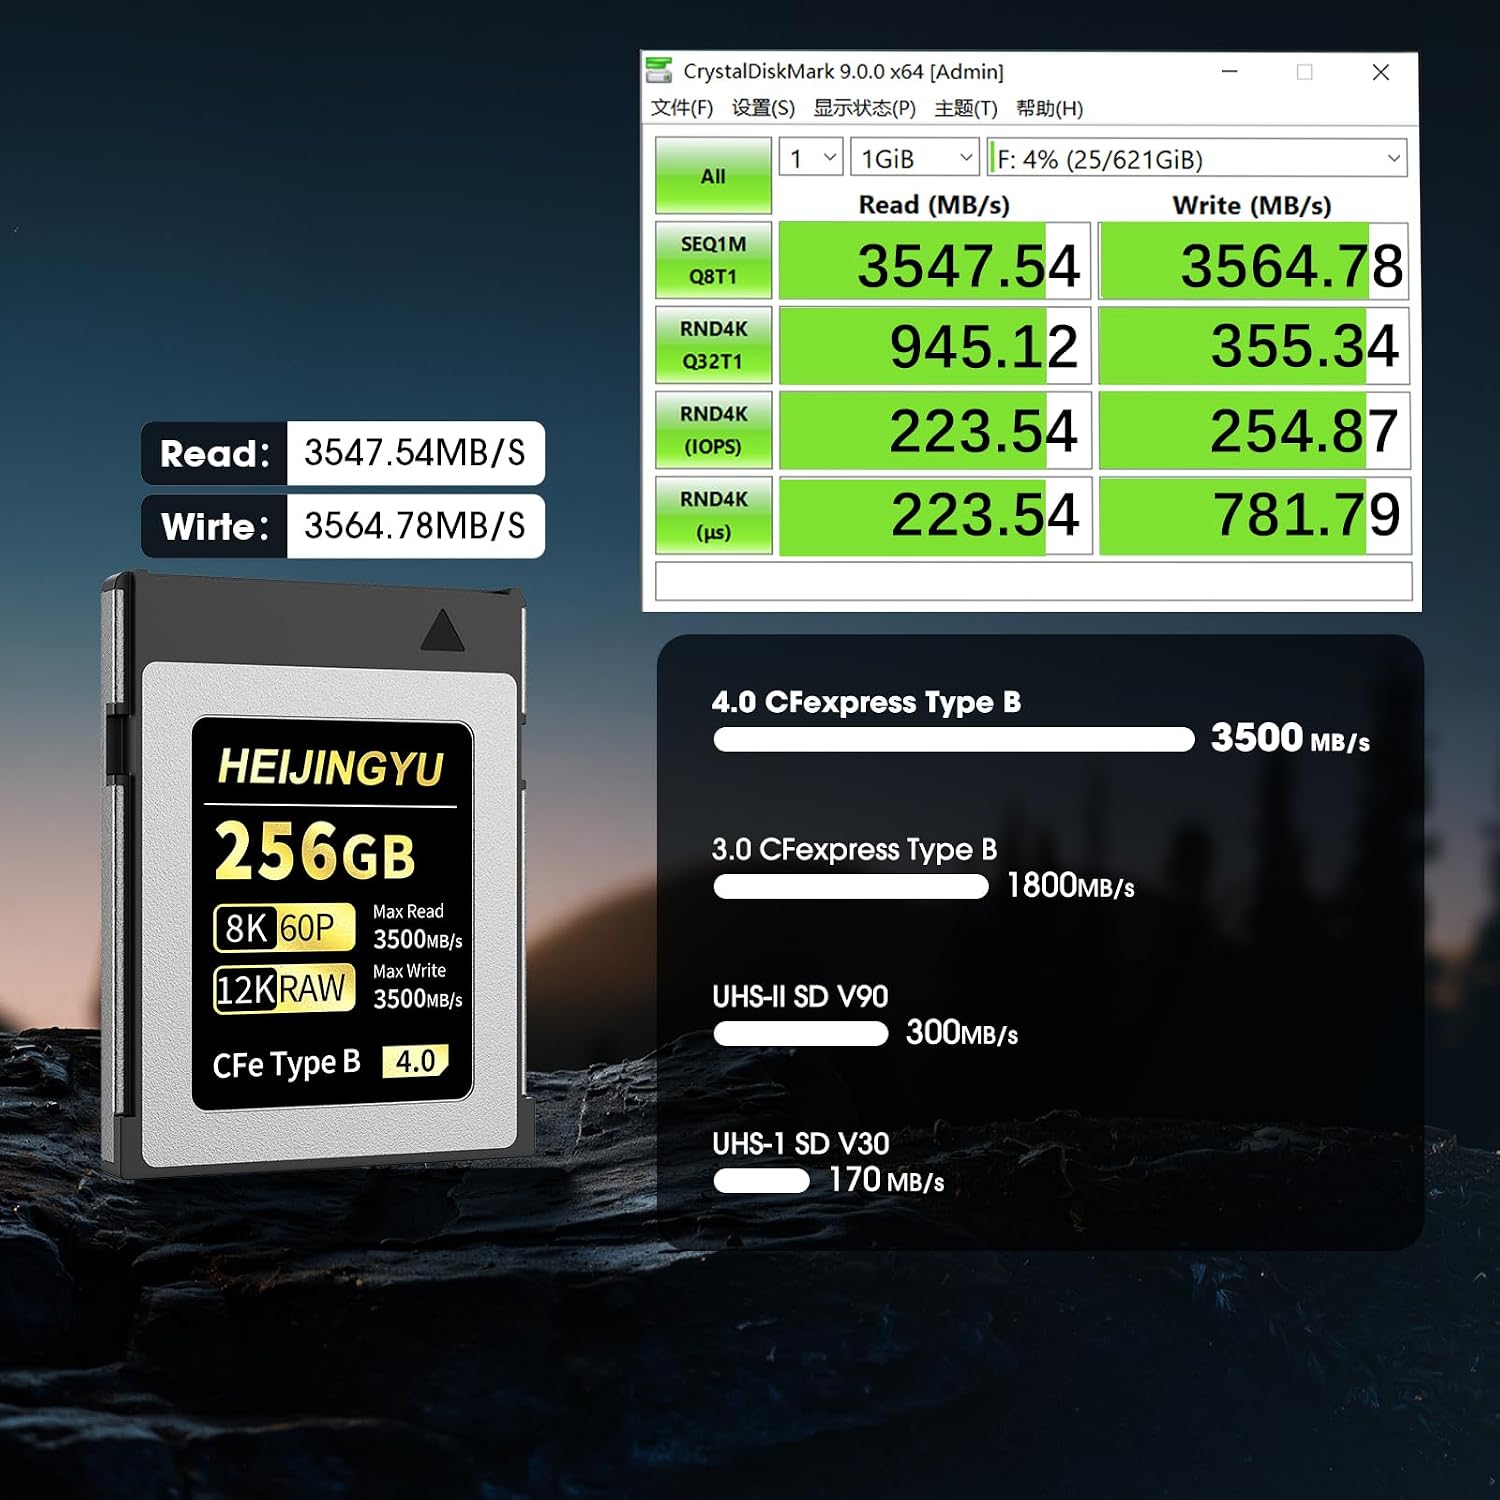Run the RND4K (μs) test
Viewport: 1500px width, 1500px height.
click(x=713, y=515)
